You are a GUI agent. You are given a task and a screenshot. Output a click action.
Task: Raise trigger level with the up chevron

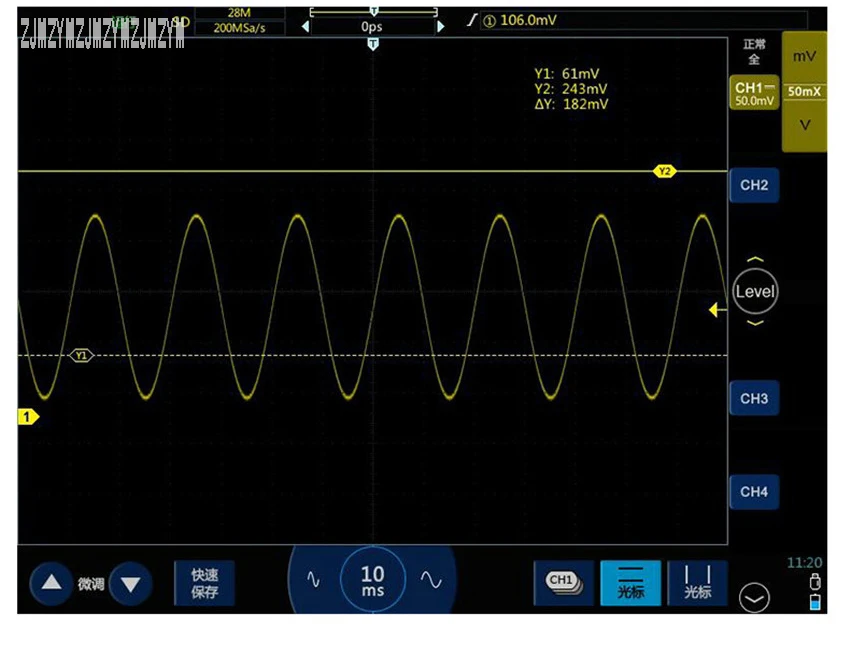(755, 259)
